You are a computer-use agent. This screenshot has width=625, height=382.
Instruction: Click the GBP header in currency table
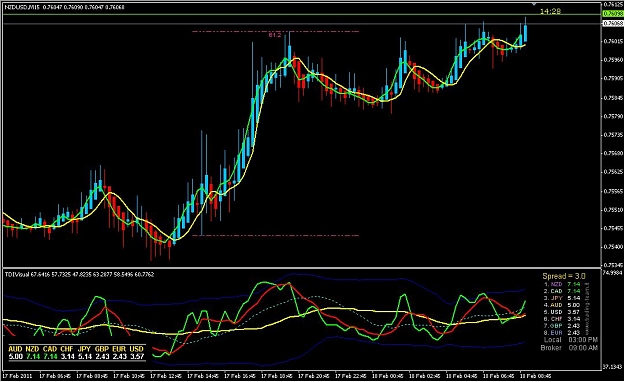click(102, 349)
